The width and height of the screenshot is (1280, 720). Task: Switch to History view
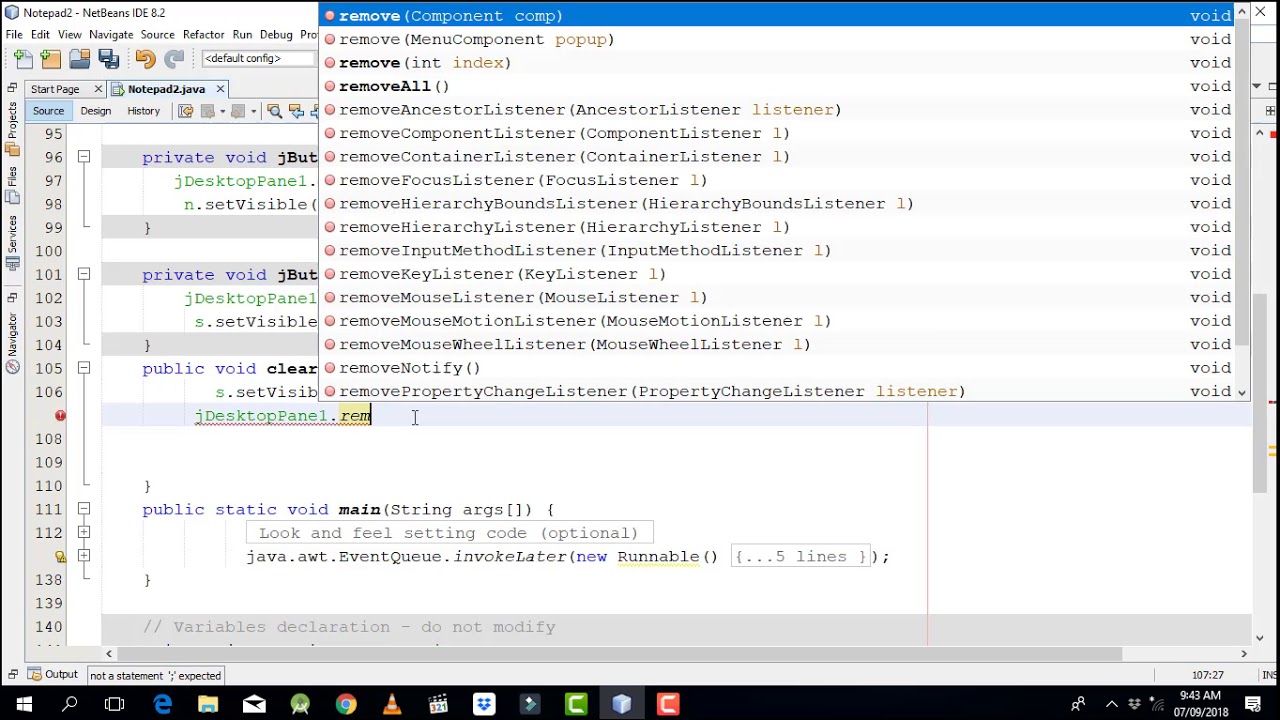click(143, 111)
